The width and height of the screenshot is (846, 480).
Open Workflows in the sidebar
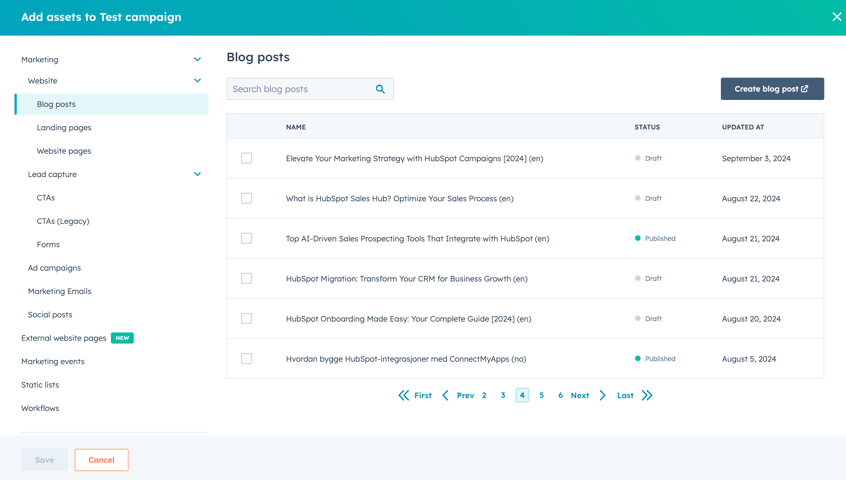tap(40, 408)
